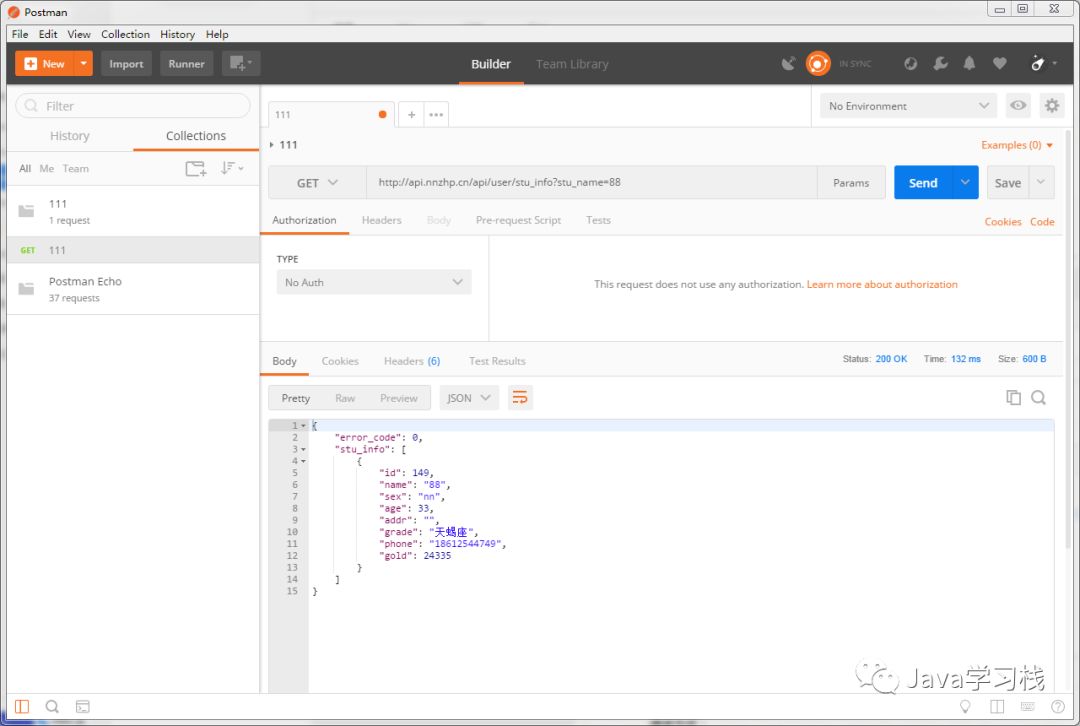This screenshot has height=726, width=1080.
Task: Open the New button dropdown arrow
Action: pos(83,64)
